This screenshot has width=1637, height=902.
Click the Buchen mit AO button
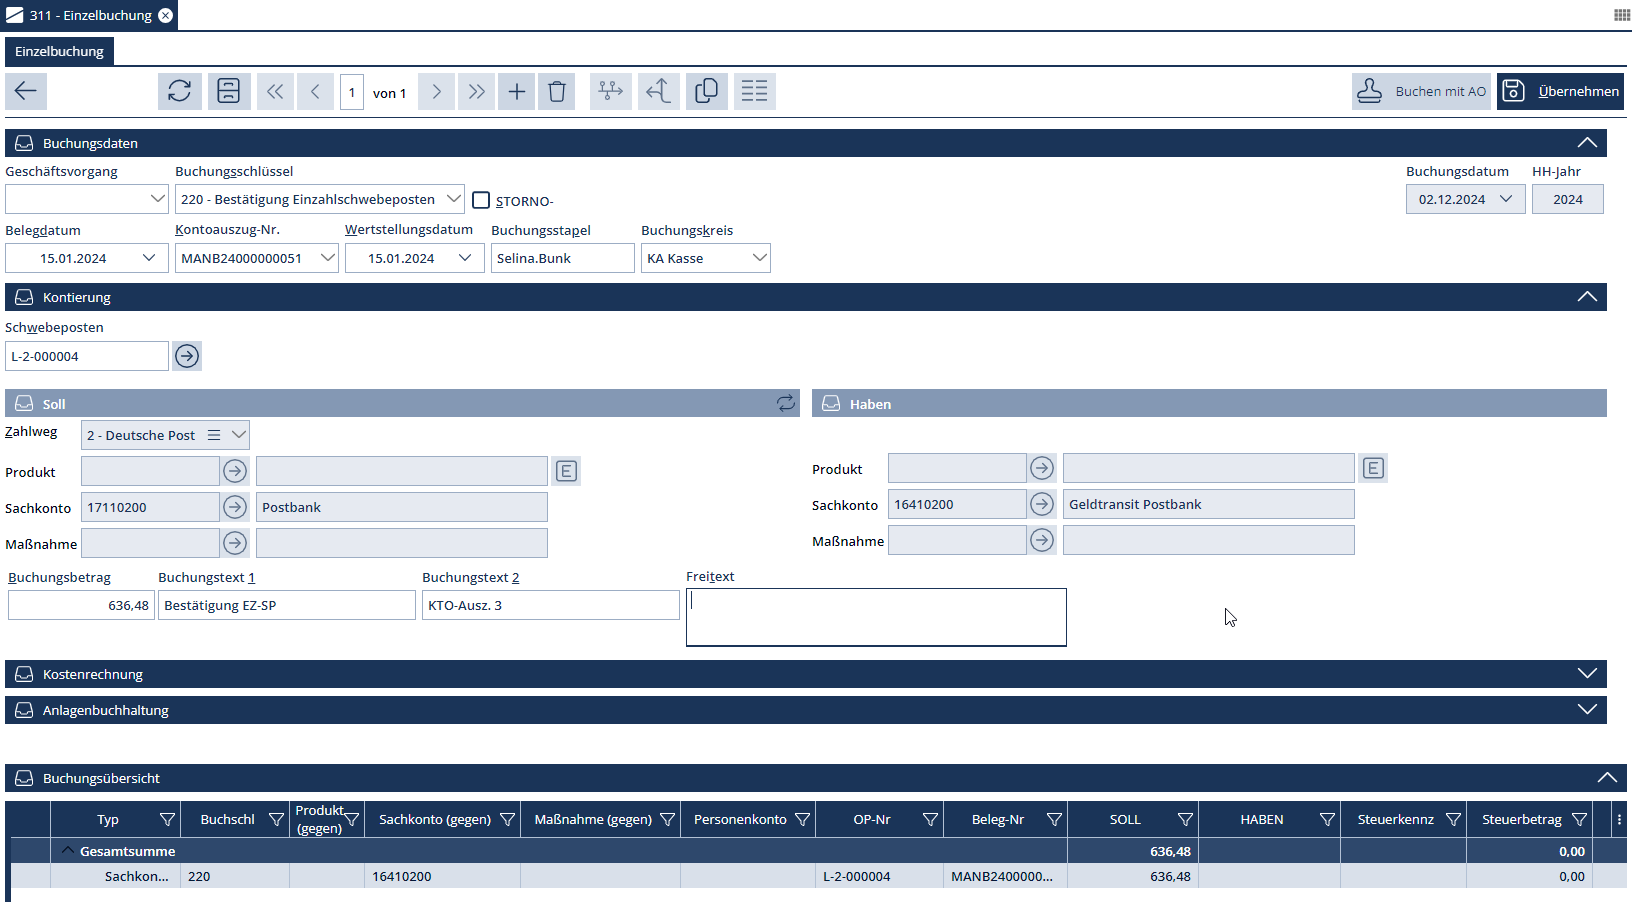point(1421,91)
